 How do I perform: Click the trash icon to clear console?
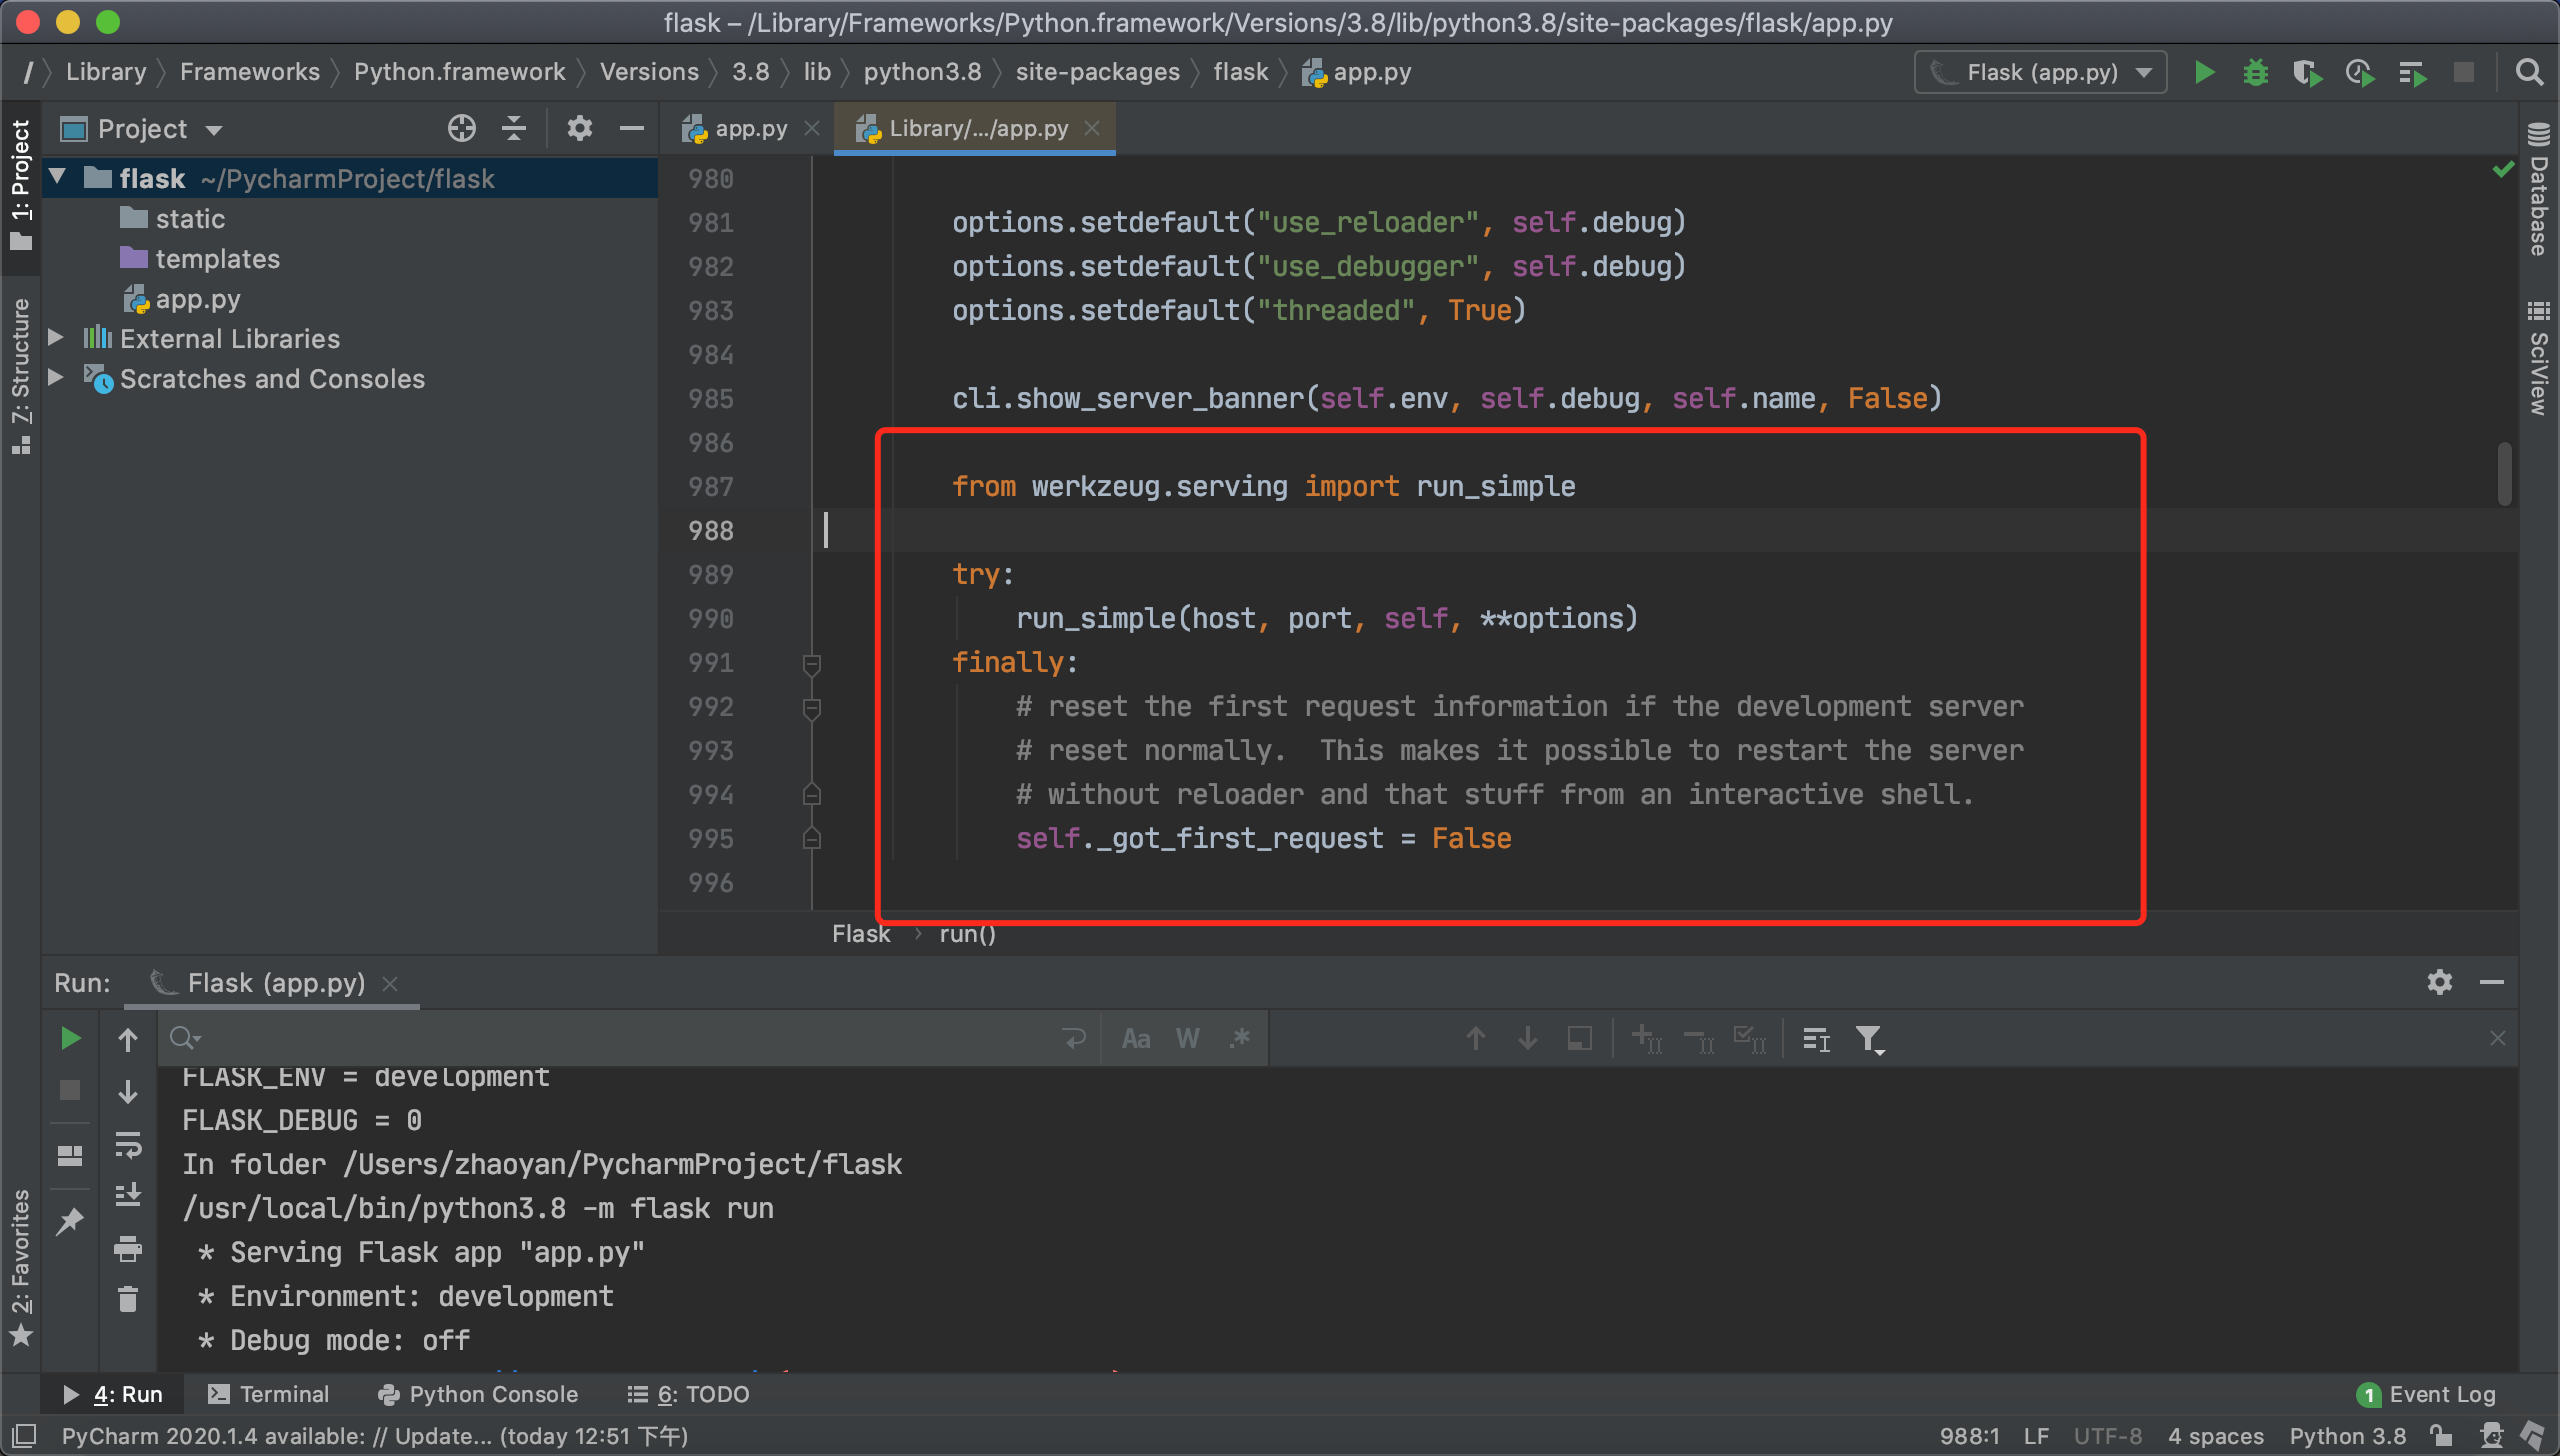[x=128, y=1299]
